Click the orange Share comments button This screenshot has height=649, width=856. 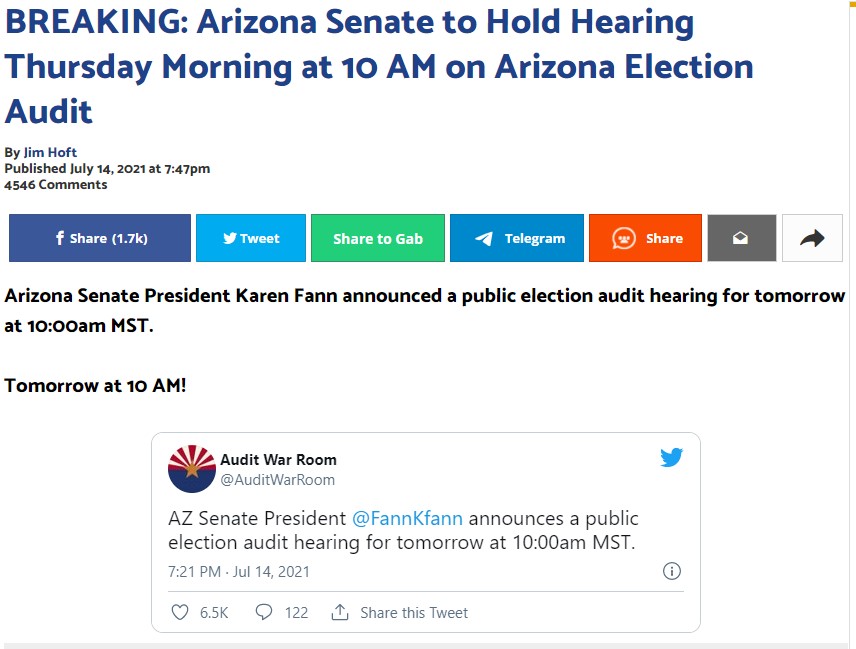[x=645, y=238]
